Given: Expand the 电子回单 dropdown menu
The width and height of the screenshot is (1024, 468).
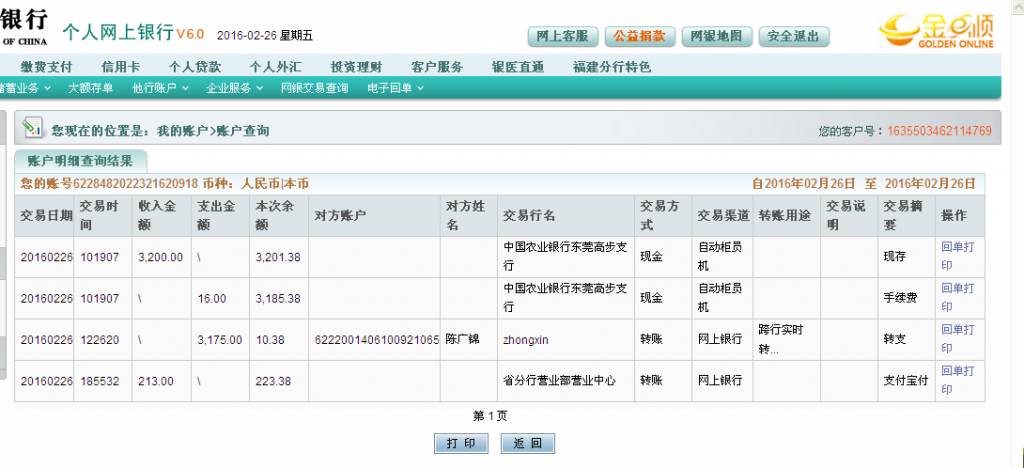Looking at the screenshot, I should pyautogui.click(x=395, y=88).
